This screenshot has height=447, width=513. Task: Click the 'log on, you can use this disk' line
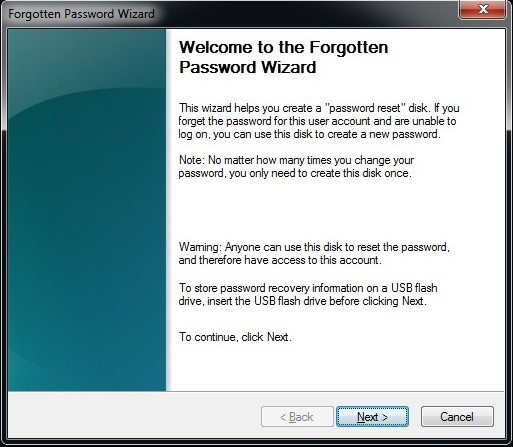(x=309, y=134)
